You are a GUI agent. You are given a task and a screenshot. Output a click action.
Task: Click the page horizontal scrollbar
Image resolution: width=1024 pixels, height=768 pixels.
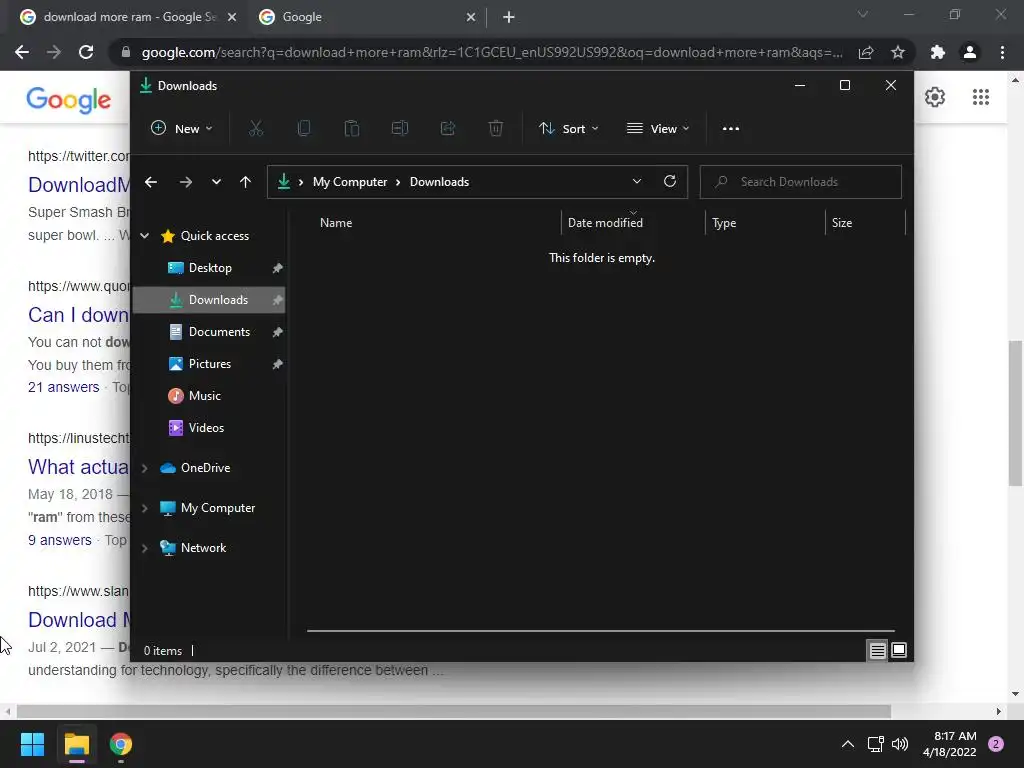(454, 711)
